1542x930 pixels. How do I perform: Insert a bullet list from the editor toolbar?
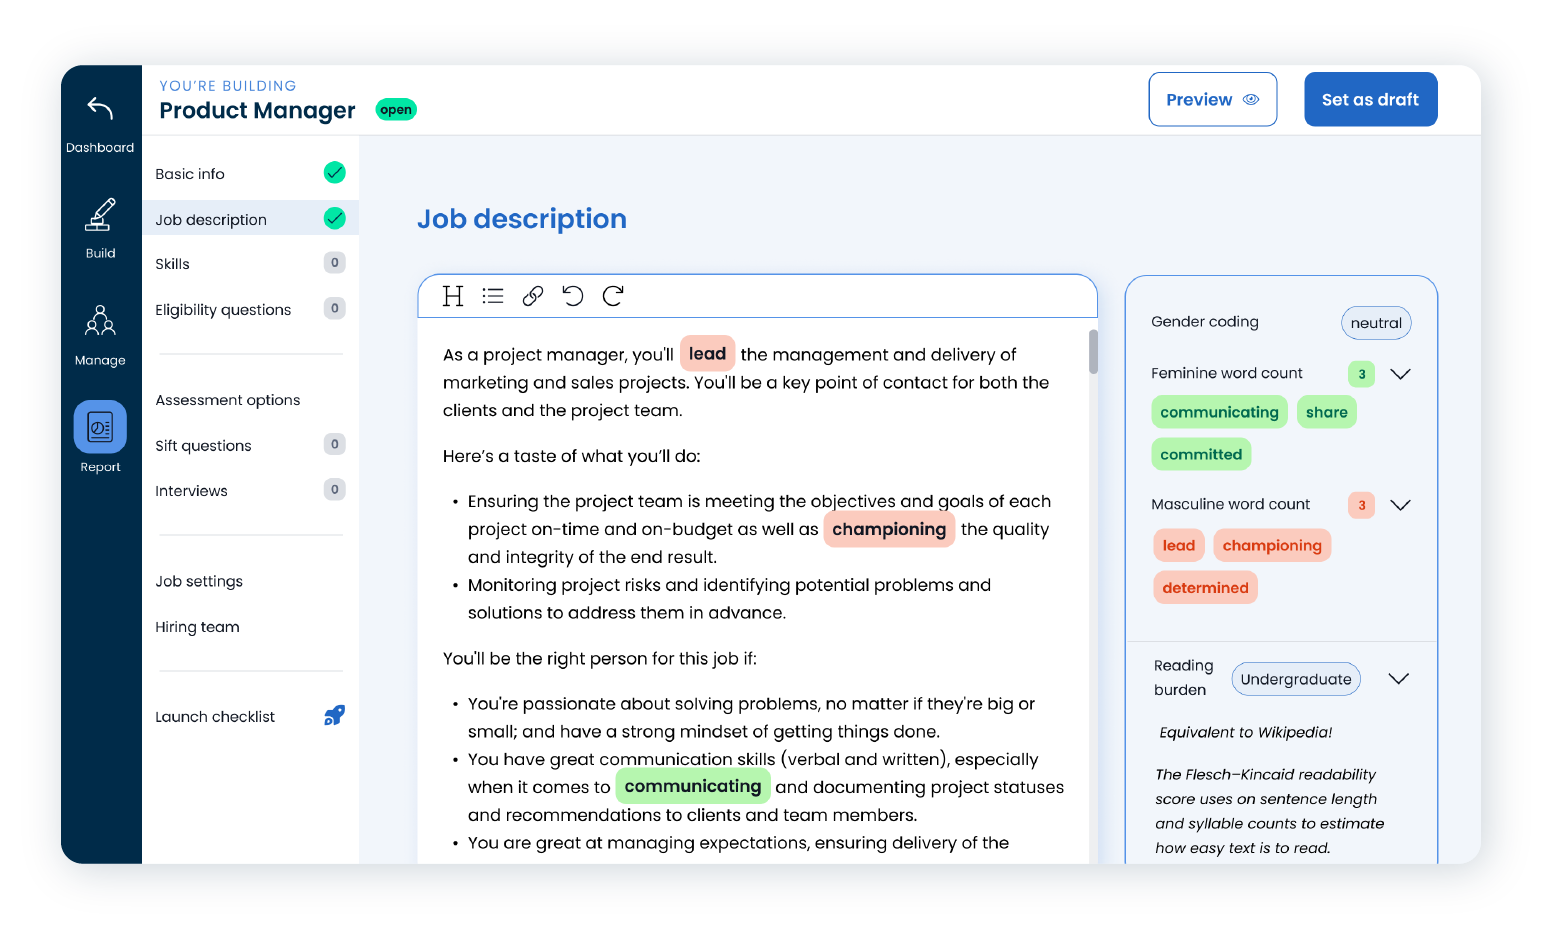coord(493,296)
